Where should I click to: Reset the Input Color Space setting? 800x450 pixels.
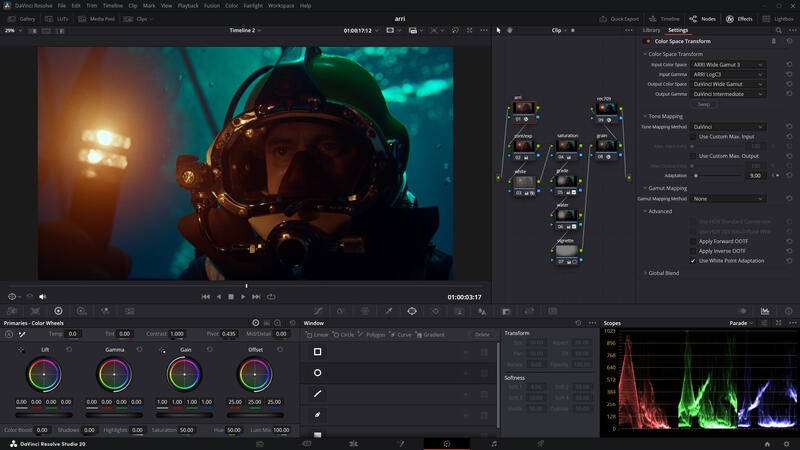coord(789,64)
